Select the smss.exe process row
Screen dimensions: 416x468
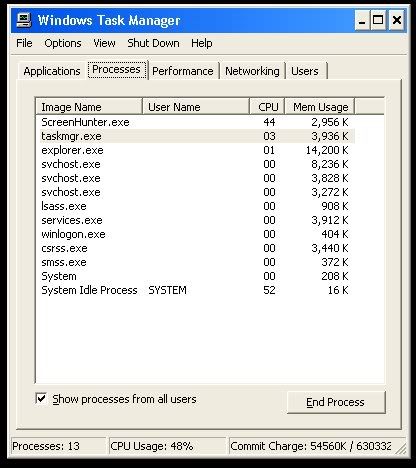point(197,262)
